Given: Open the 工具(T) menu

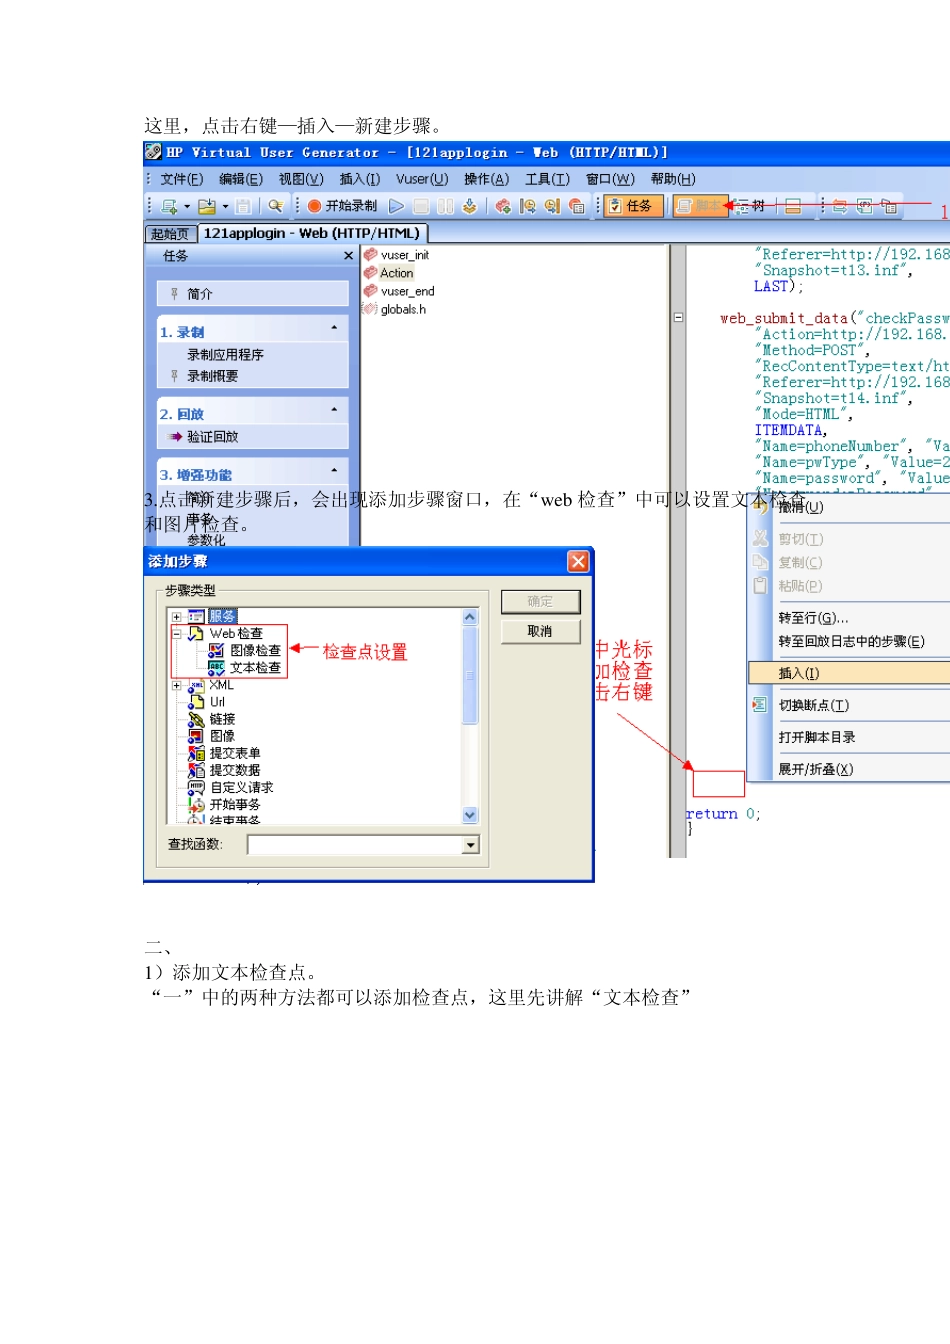Looking at the screenshot, I should tap(547, 179).
